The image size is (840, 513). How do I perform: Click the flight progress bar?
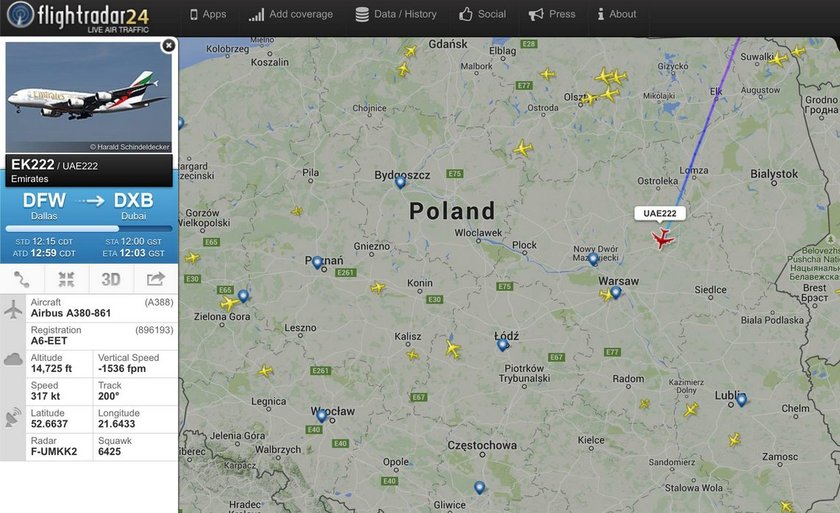(x=89, y=229)
